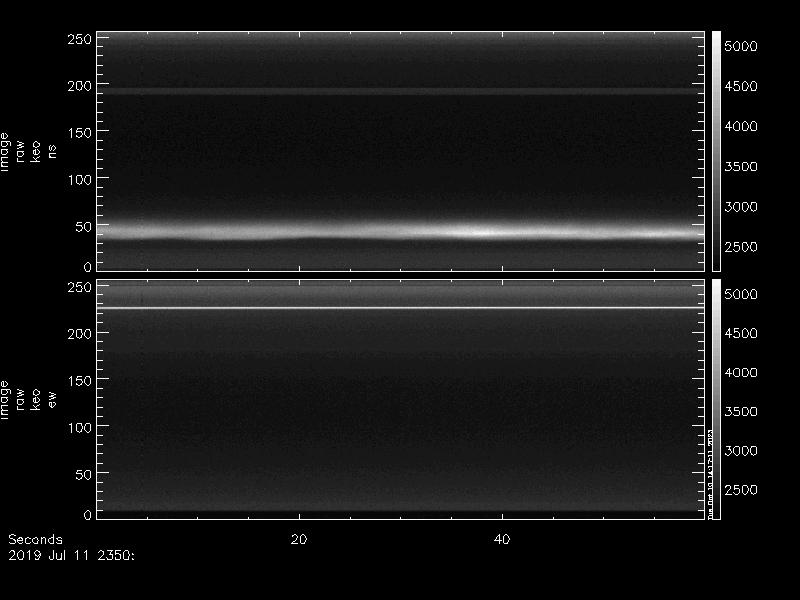Click the '150' tick label on the ns keogram
800x600 pixels.
click(x=80, y=133)
